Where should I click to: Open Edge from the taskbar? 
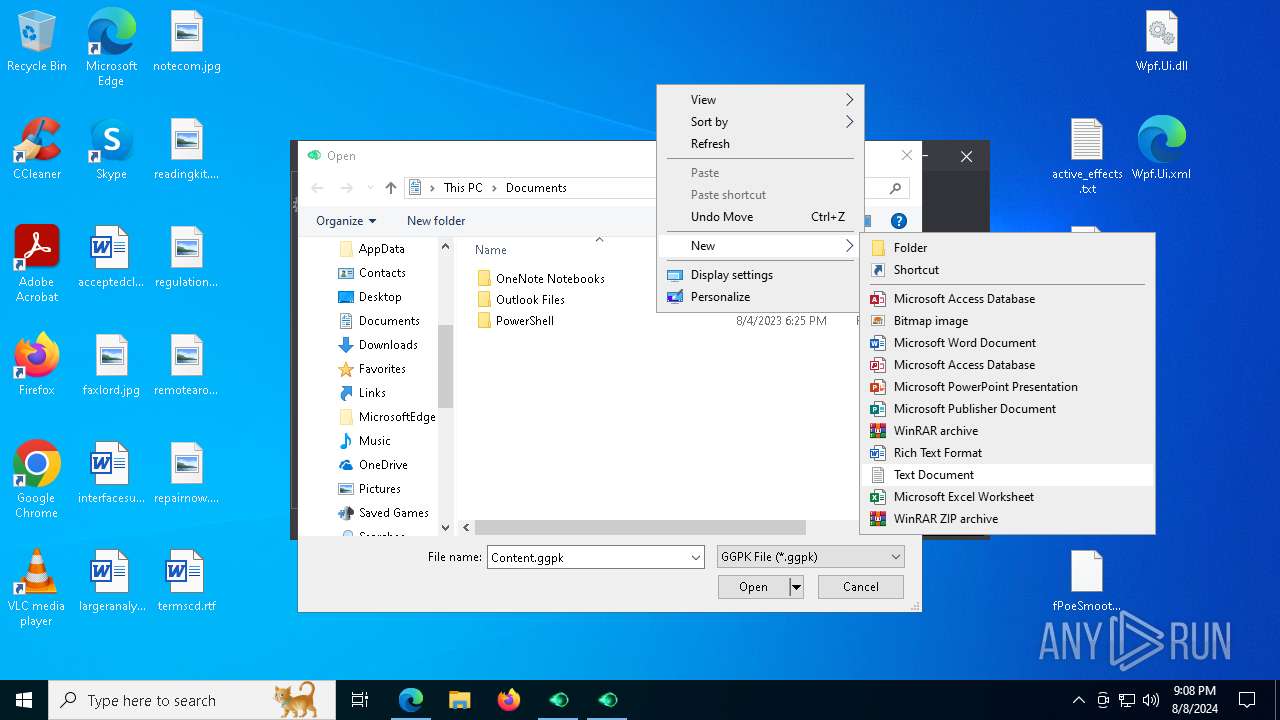tap(411, 700)
